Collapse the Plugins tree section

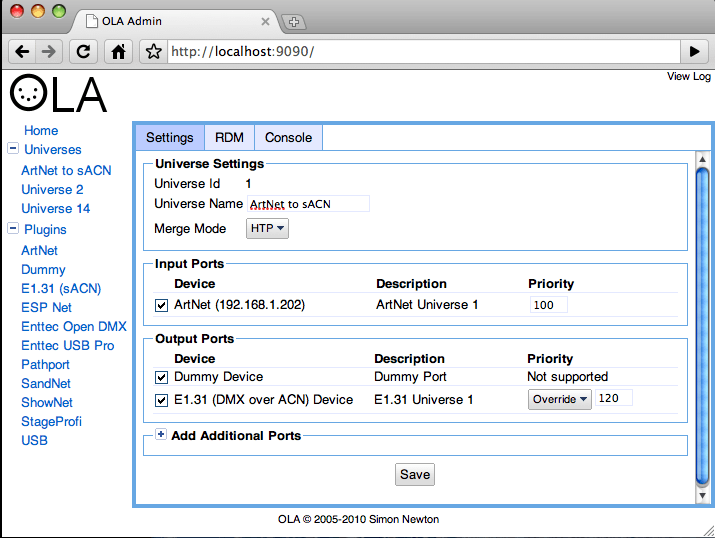[13, 228]
